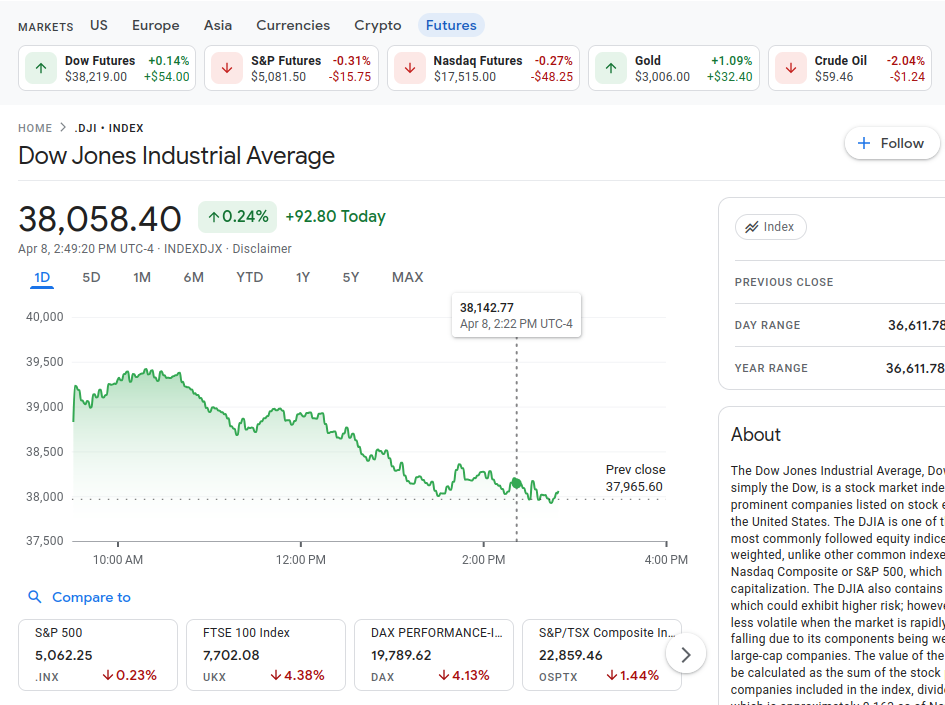Select the Futures markets tab
This screenshot has width=945, height=705.
[x=451, y=25]
